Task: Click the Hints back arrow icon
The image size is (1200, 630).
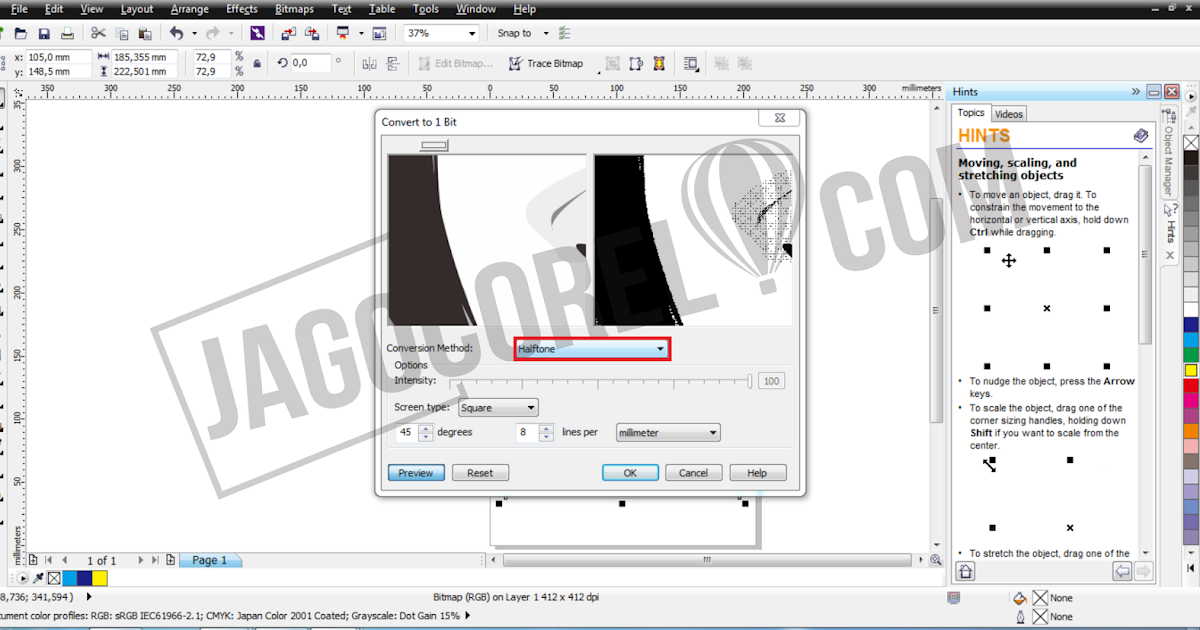Action: (1122, 571)
